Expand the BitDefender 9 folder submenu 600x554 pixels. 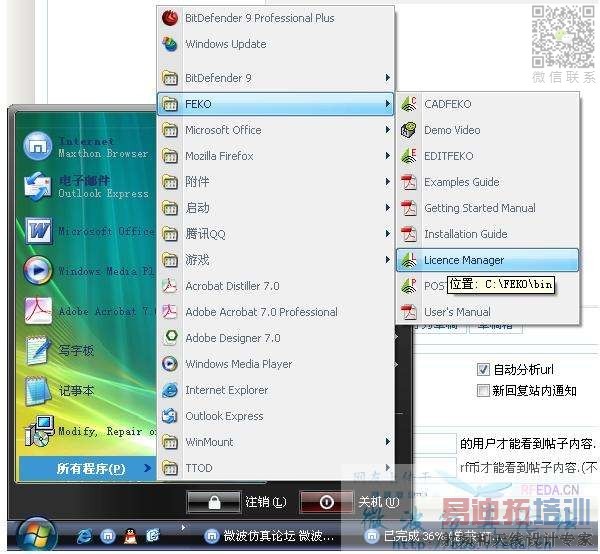coord(276,78)
